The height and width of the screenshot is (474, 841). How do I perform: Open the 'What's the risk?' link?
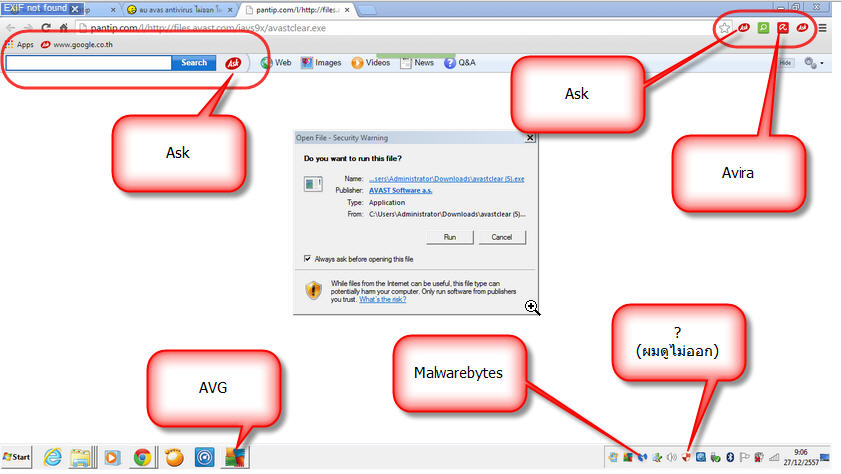pos(382,299)
